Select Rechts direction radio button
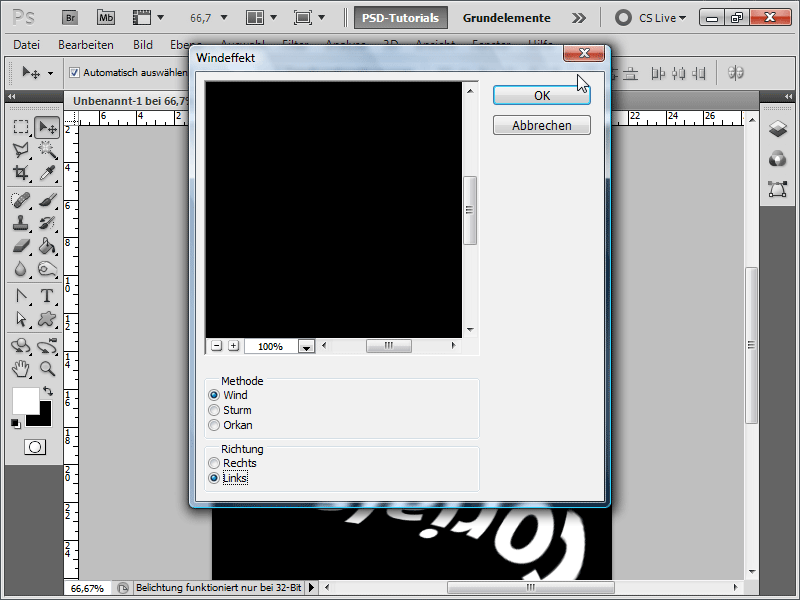The image size is (800, 600). (x=214, y=463)
